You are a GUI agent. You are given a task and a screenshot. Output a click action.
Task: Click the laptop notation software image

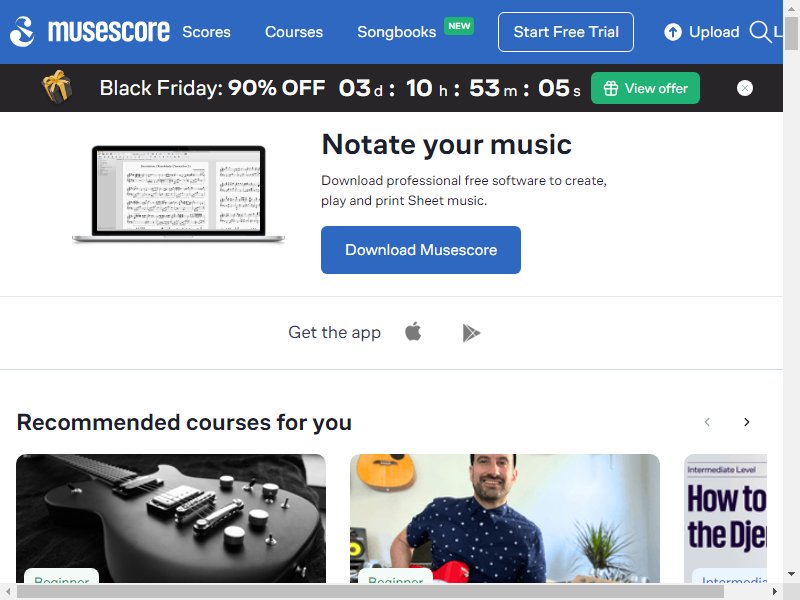[178, 194]
